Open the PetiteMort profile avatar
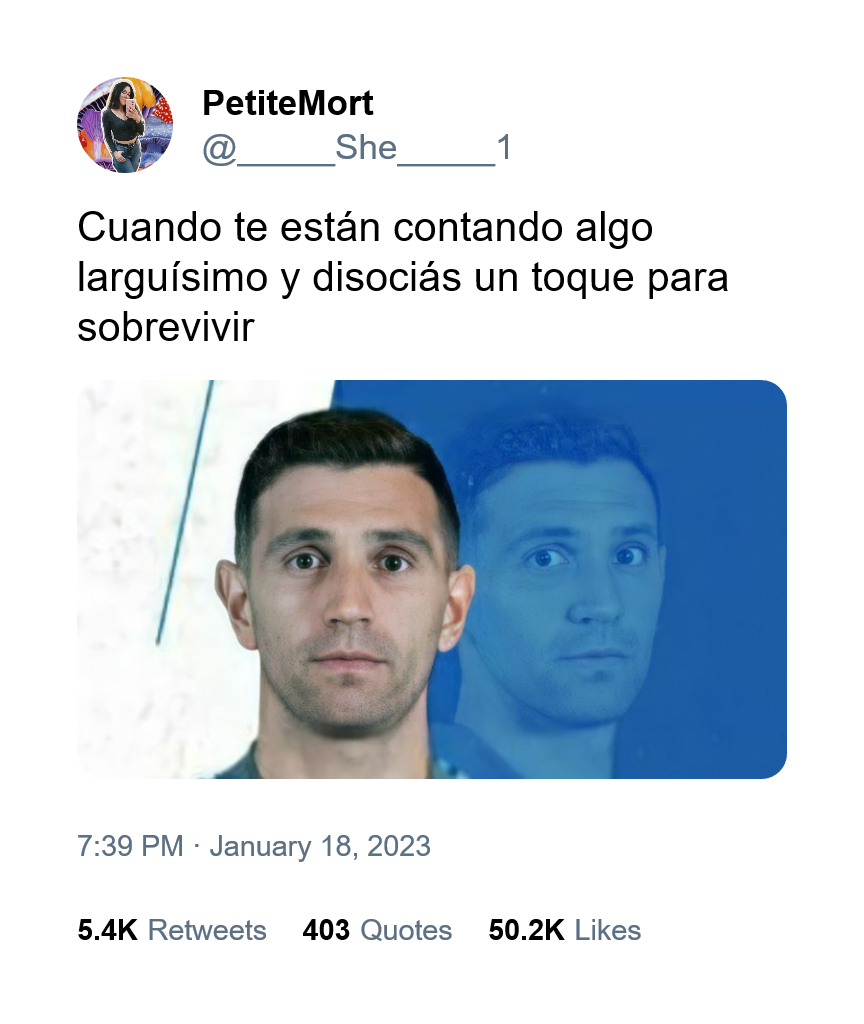The image size is (864, 1024). tap(125, 125)
